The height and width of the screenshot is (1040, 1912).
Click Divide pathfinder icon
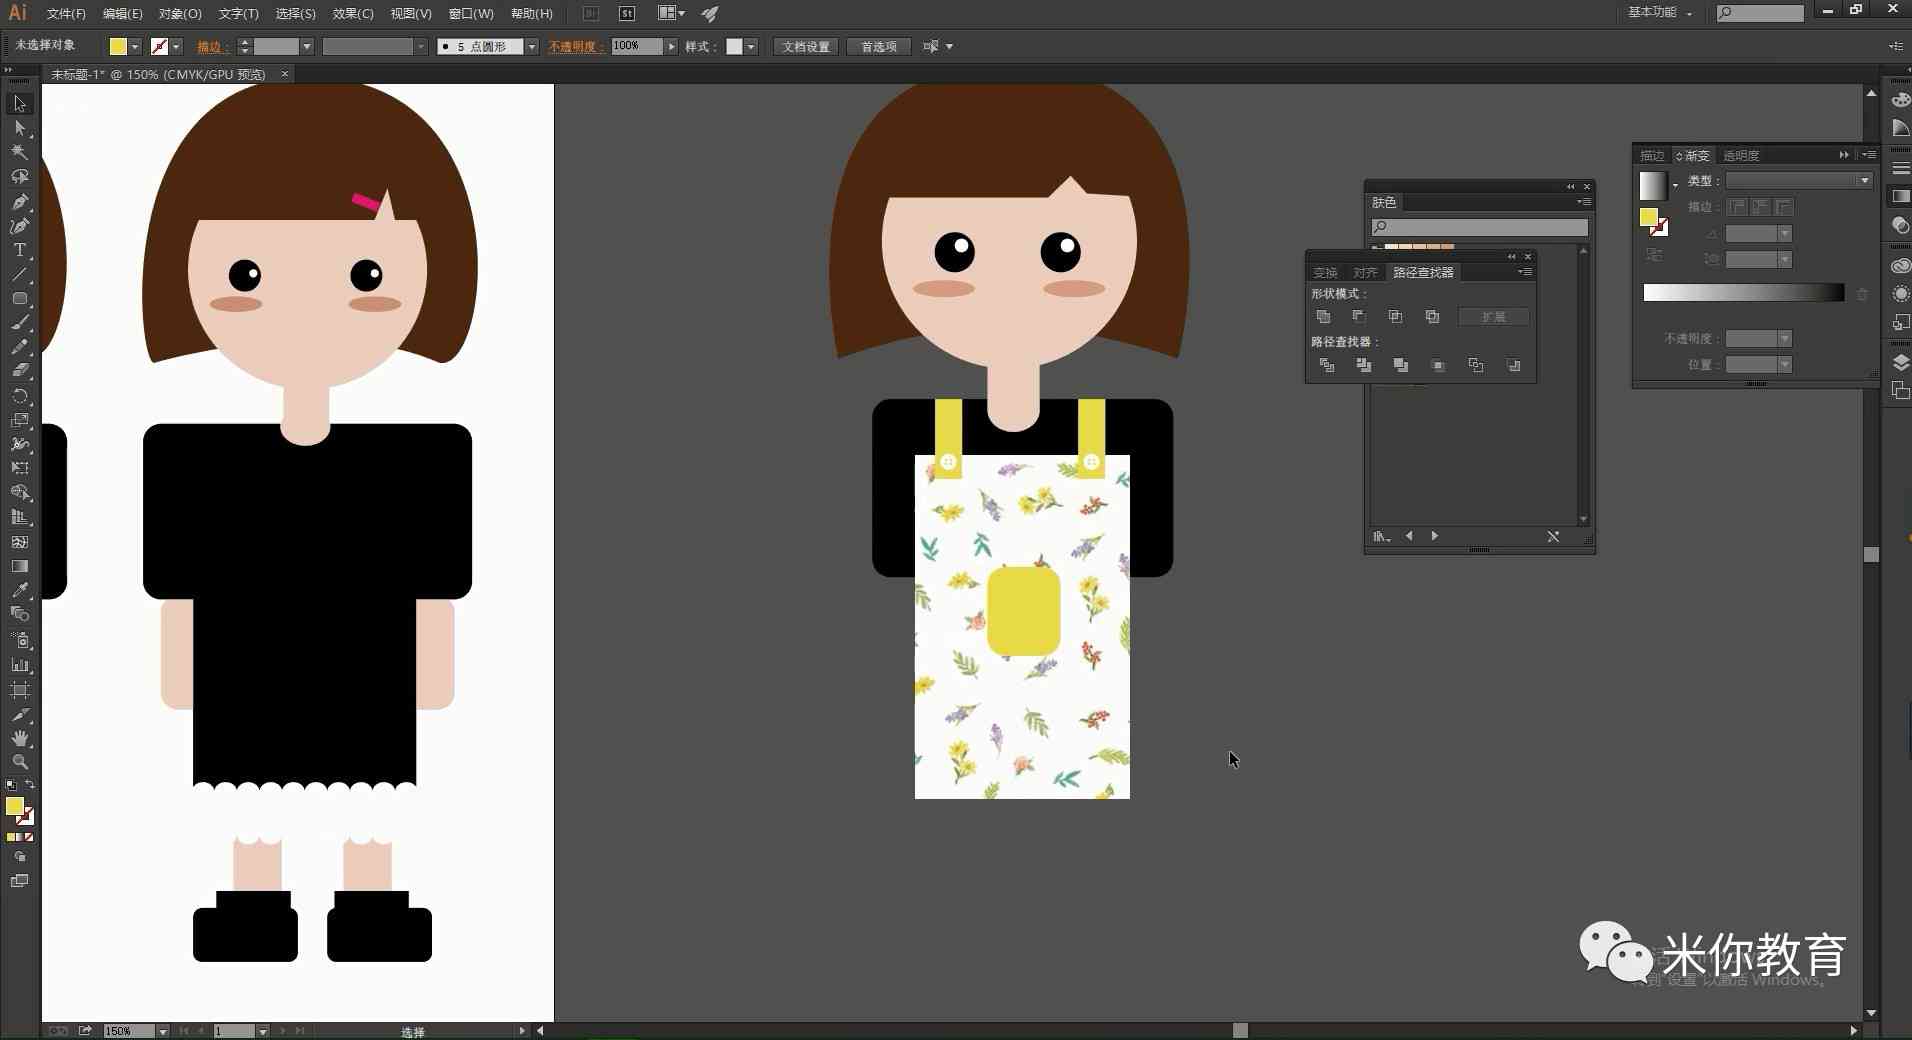click(x=1327, y=366)
